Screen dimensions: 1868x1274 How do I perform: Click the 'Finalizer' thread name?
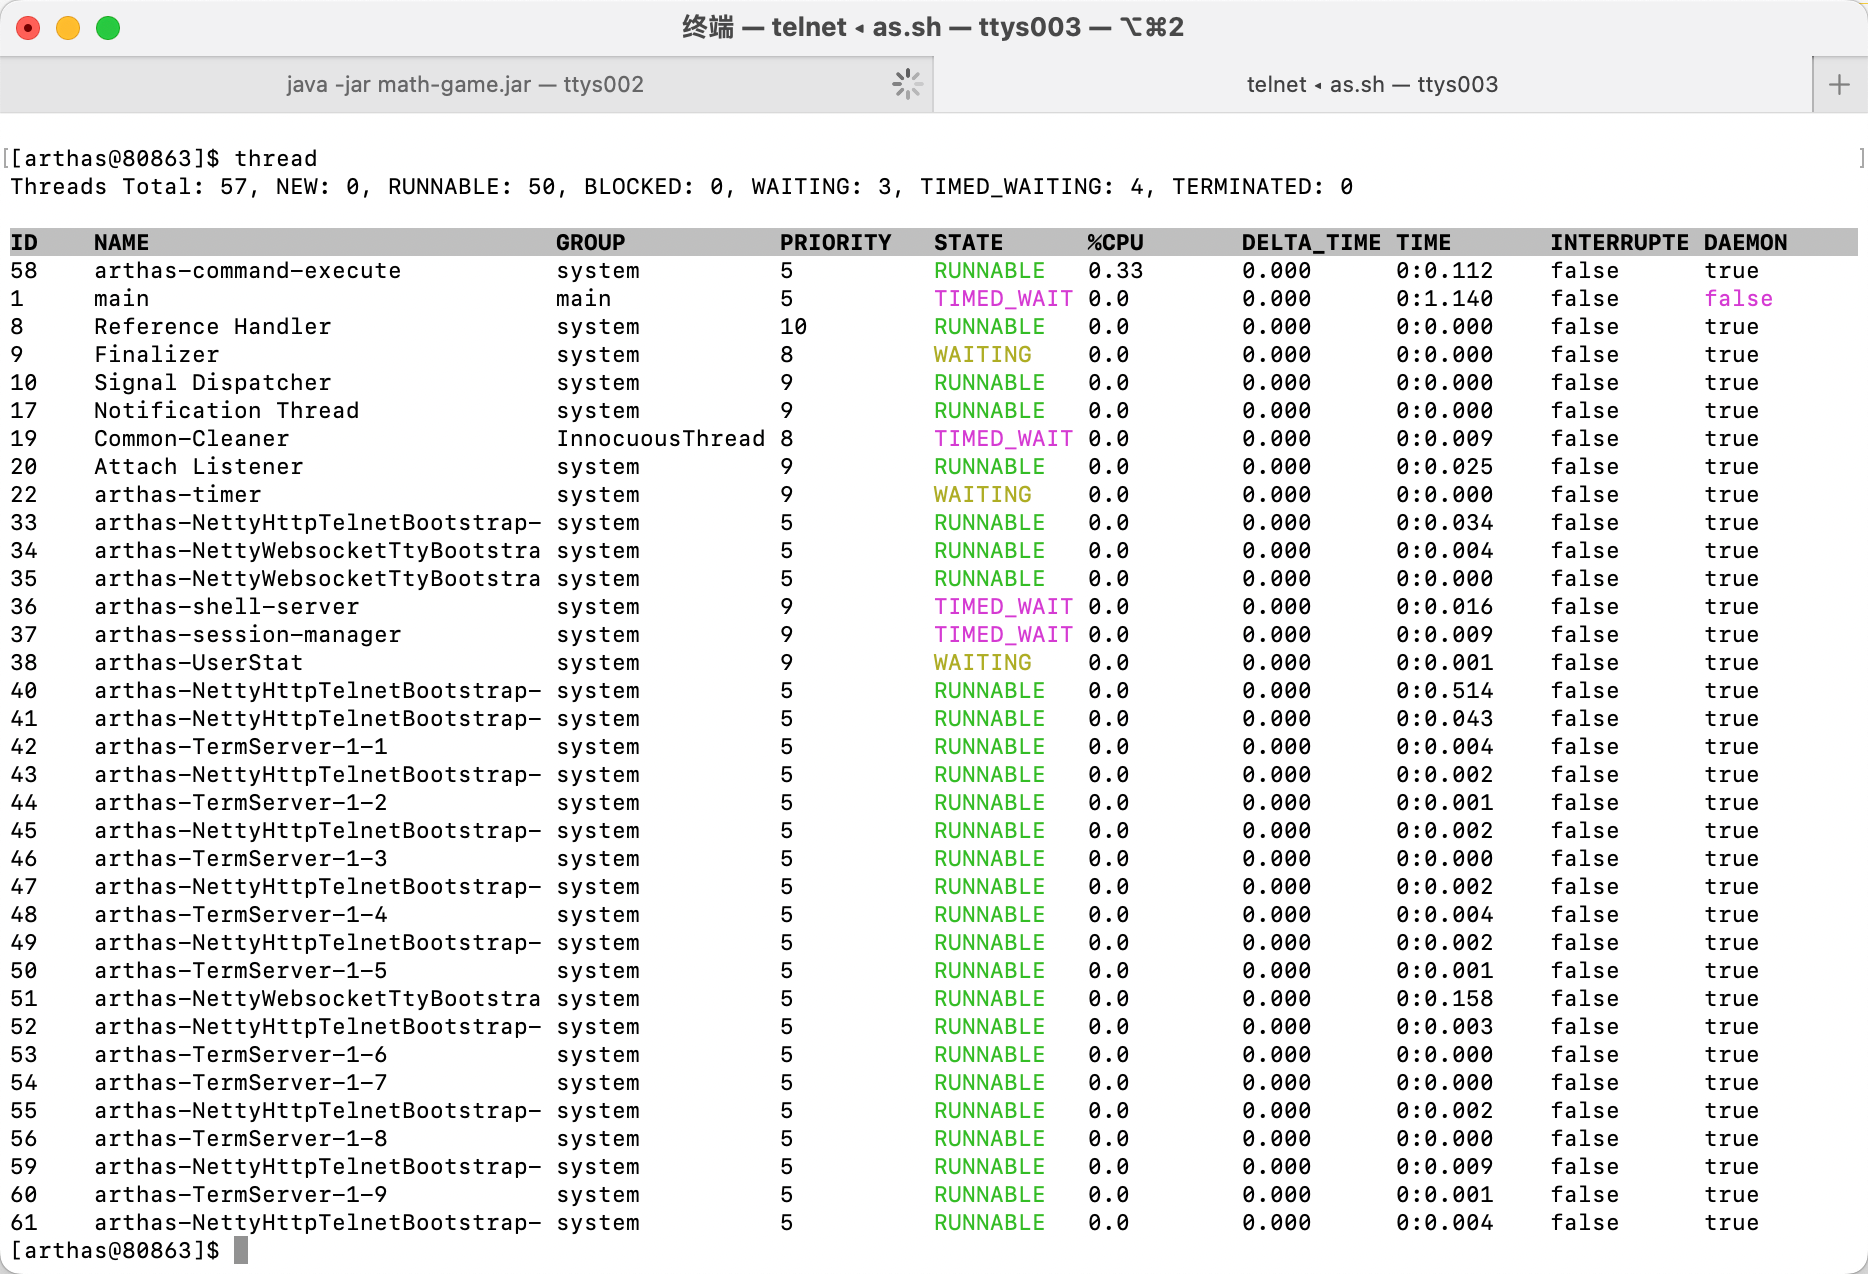[x=156, y=354]
